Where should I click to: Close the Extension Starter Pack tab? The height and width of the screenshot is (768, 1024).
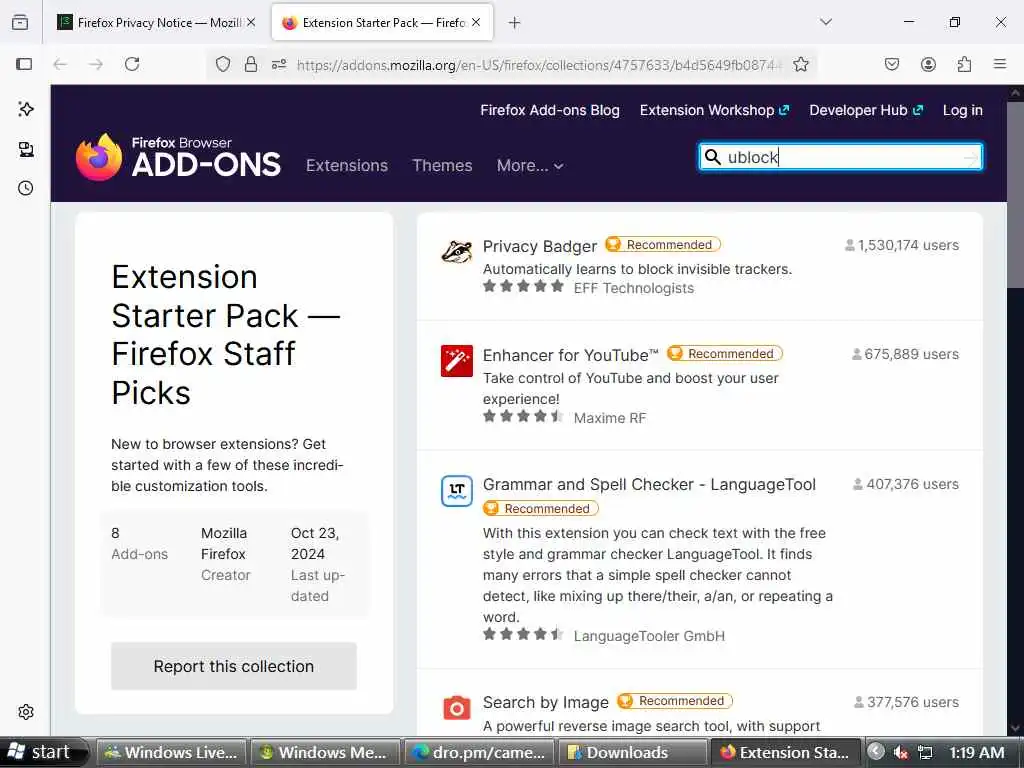pos(476,22)
